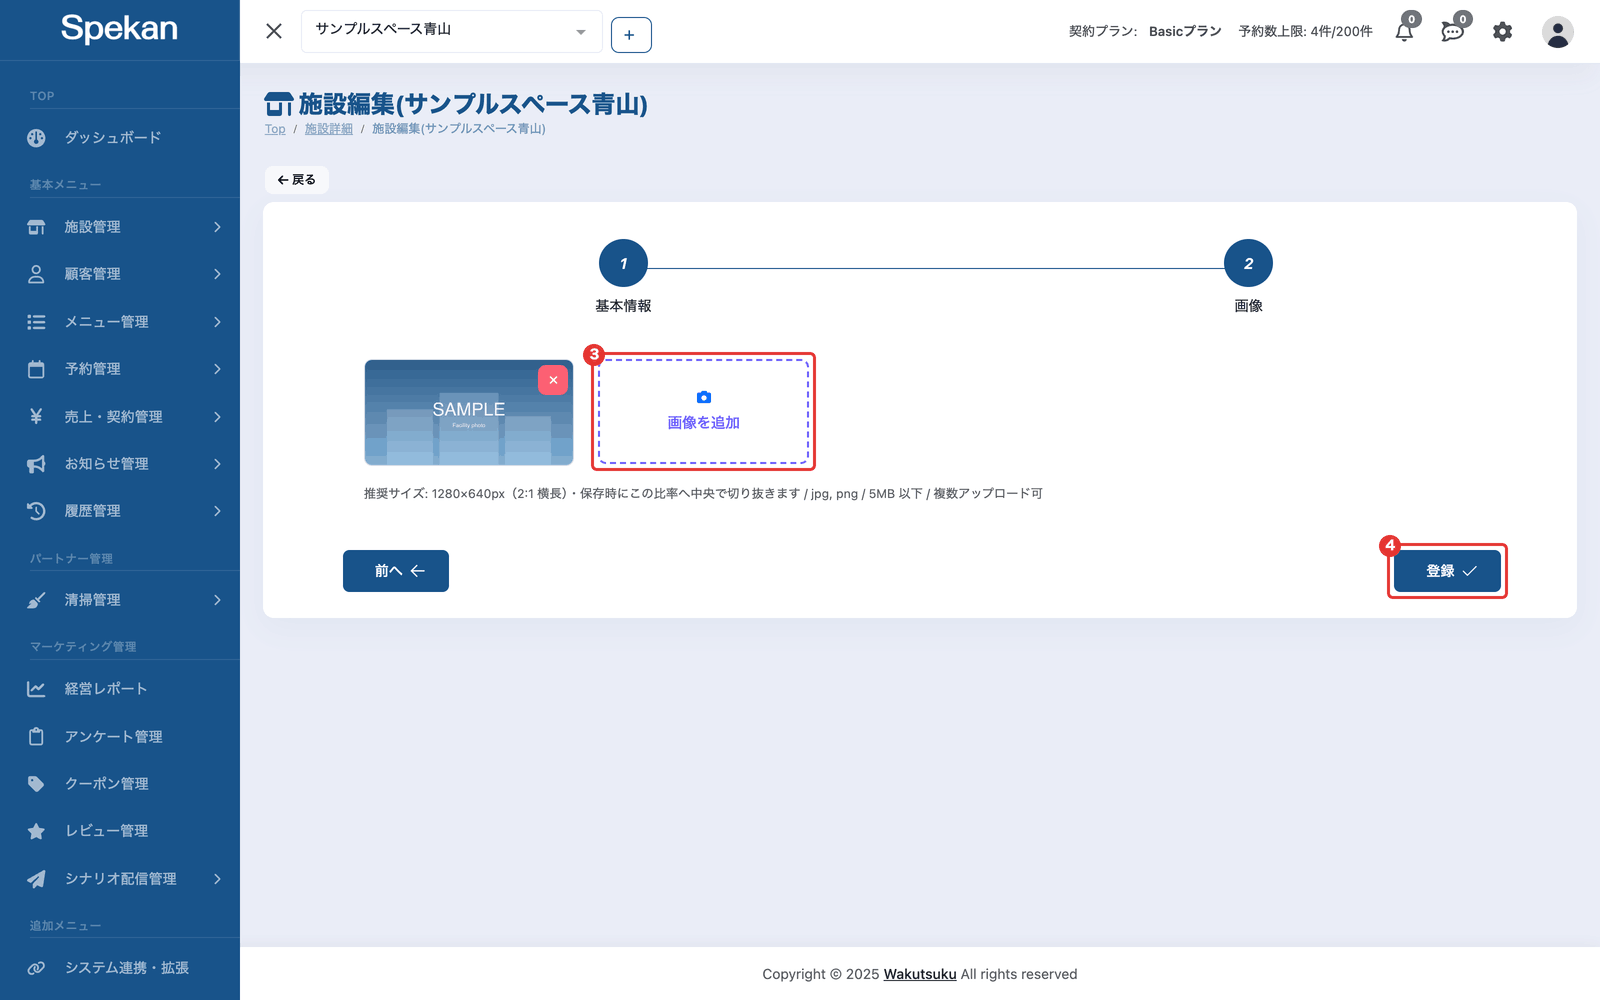The width and height of the screenshot is (1600, 1000).
Task: Add a new facility with the plus button
Action: 631,35
